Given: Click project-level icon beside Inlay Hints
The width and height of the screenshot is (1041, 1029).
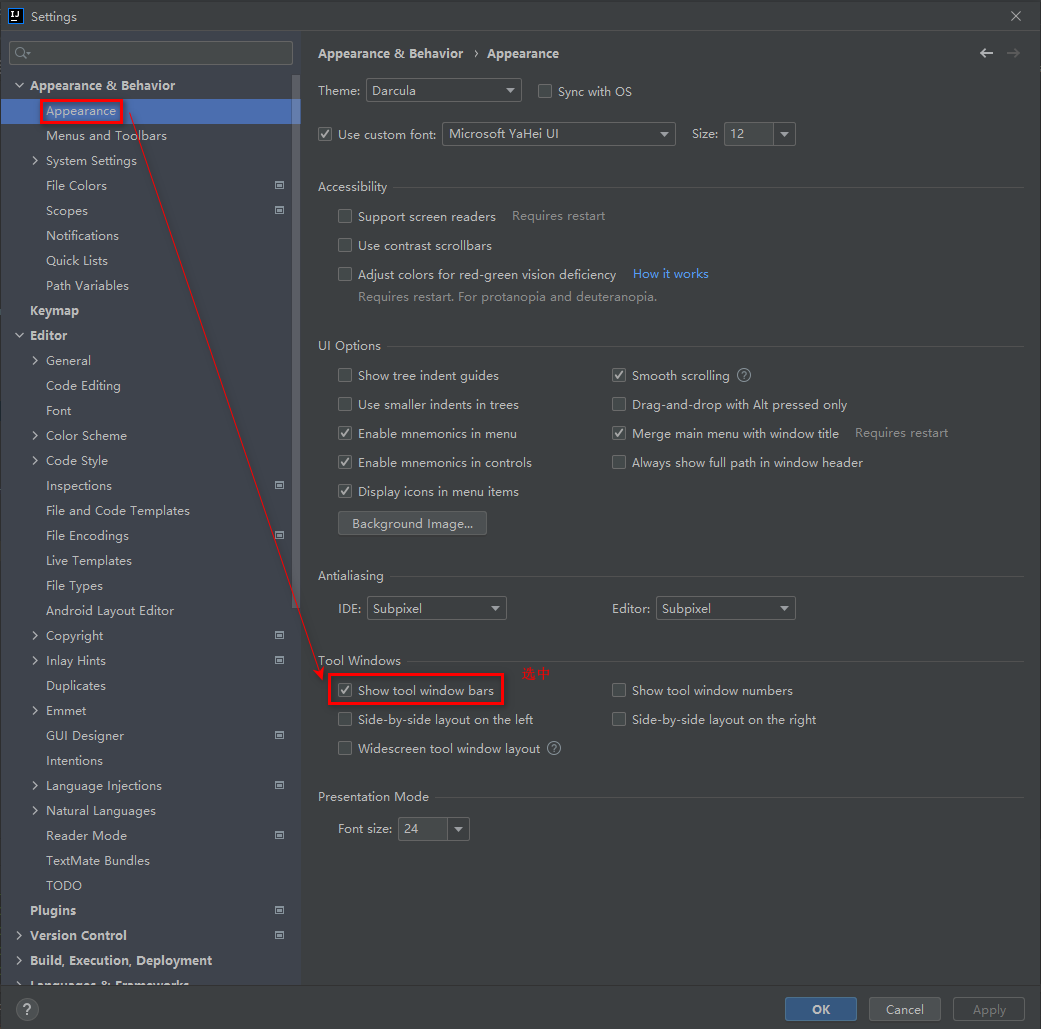Looking at the screenshot, I should click(x=280, y=661).
